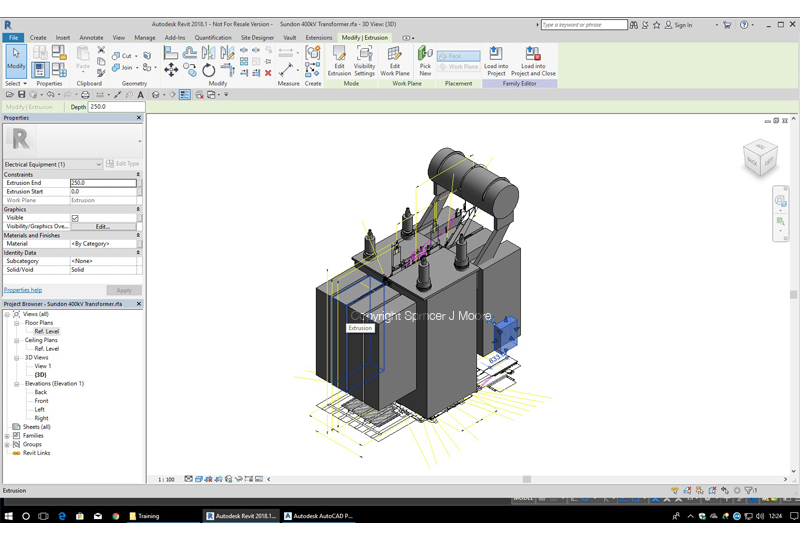Click the Edit Extrusion tool

tap(339, 60)
